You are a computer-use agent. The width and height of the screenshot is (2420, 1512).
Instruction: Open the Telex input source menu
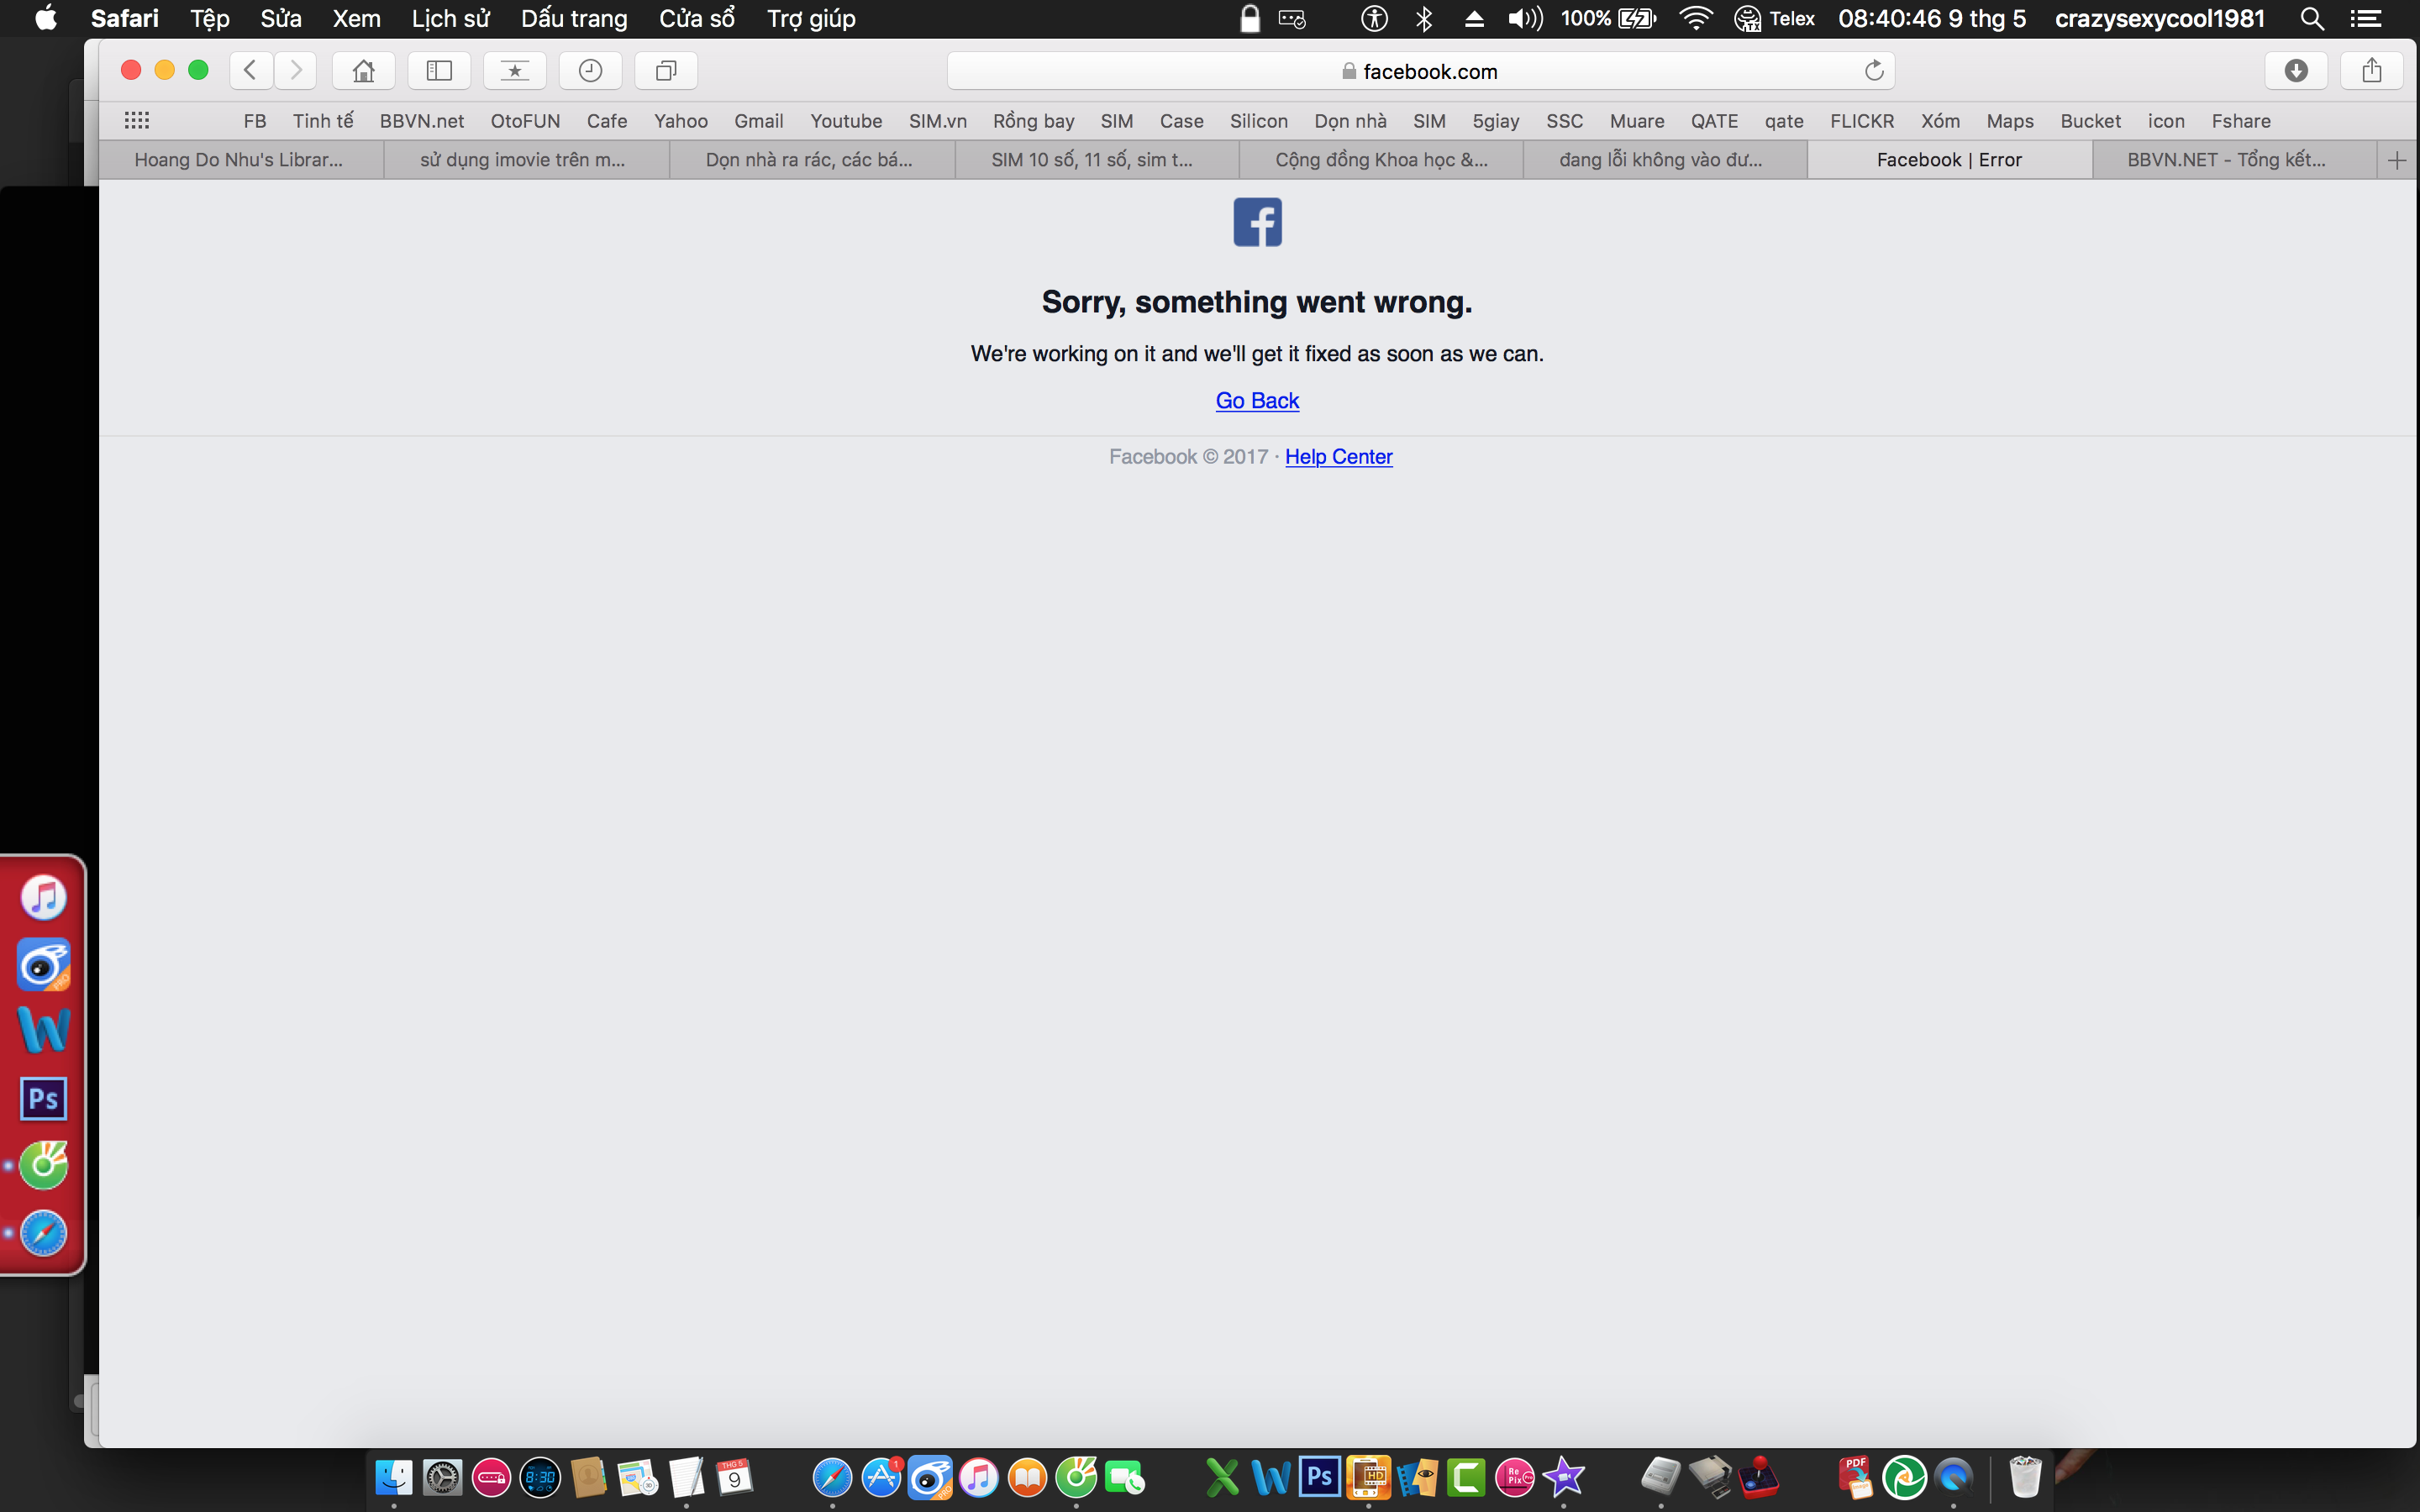(x=1774, y=18)
